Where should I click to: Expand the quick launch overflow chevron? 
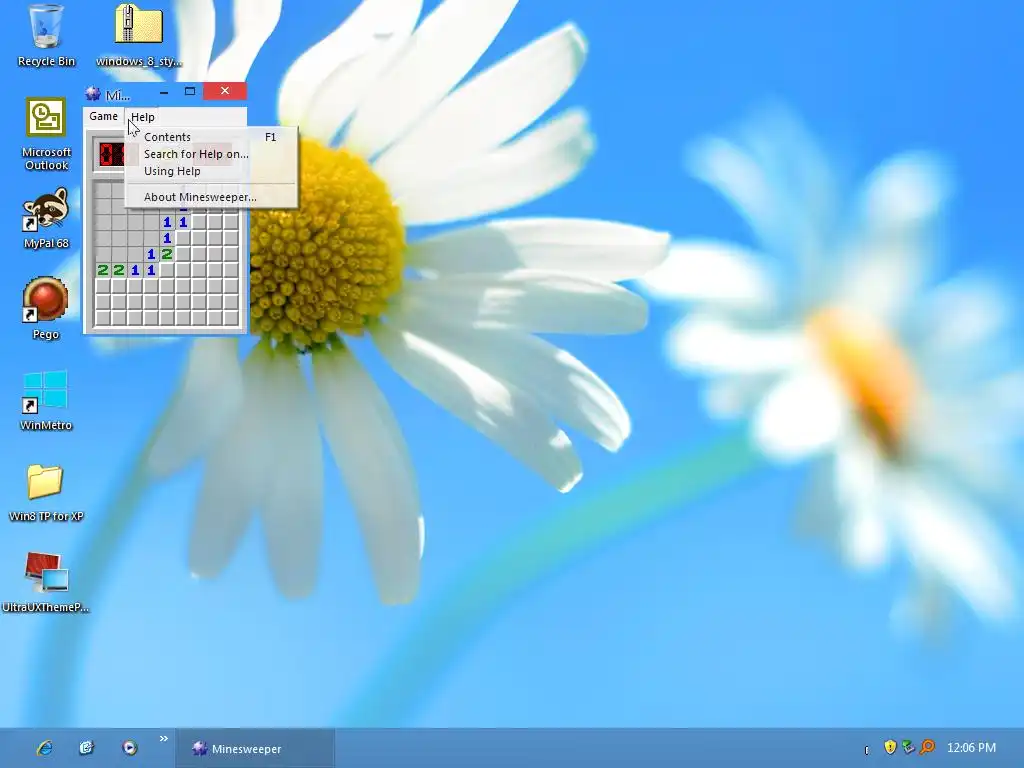(x=163, y=739)
